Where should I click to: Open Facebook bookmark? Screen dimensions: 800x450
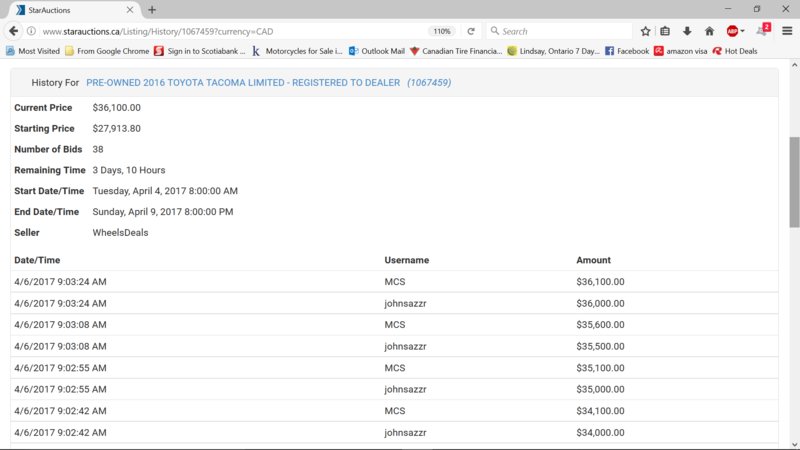pyautogui.click(x=627, y=51)
